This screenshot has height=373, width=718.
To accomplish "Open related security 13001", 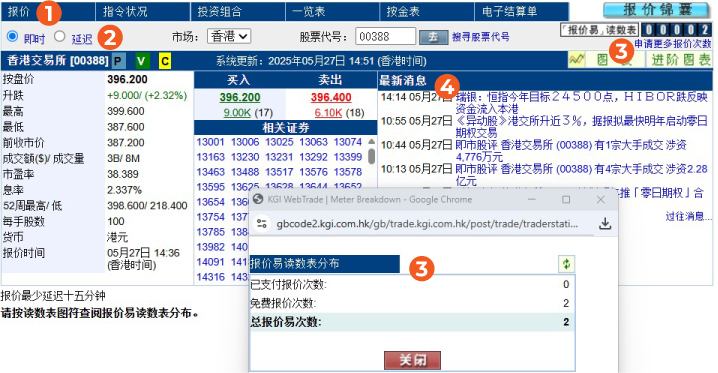I will click(210, 142).
